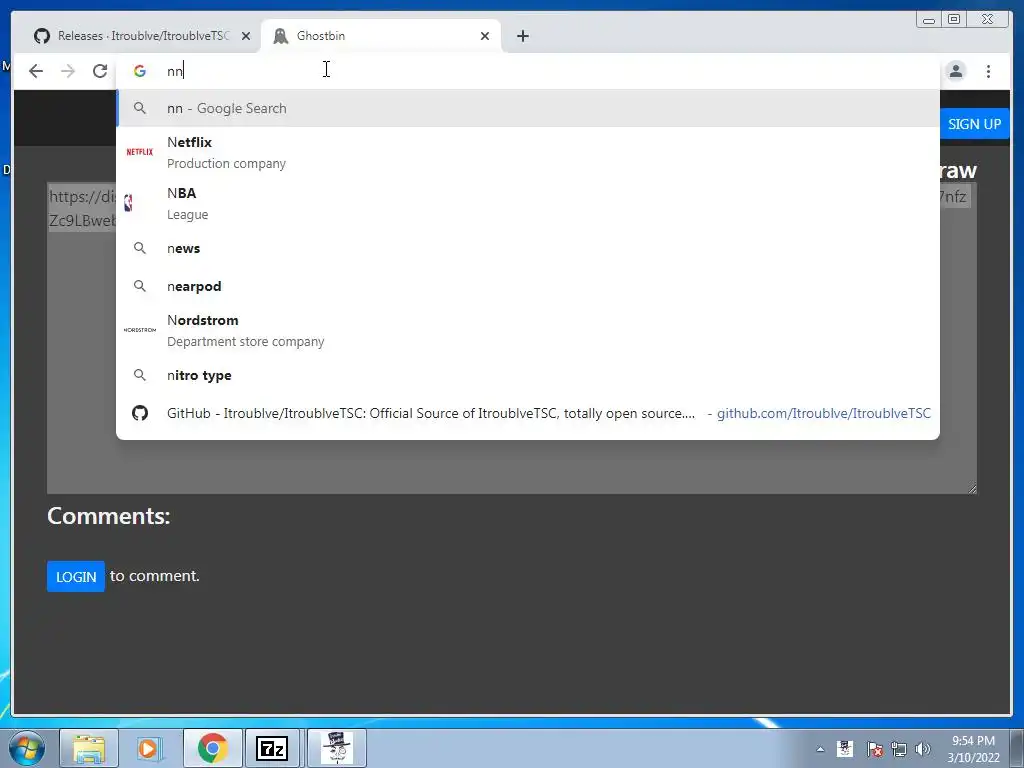This screenshot has width=1024, height=768.
Task: Select the Netflix suggestion
Action: (528, 152)
